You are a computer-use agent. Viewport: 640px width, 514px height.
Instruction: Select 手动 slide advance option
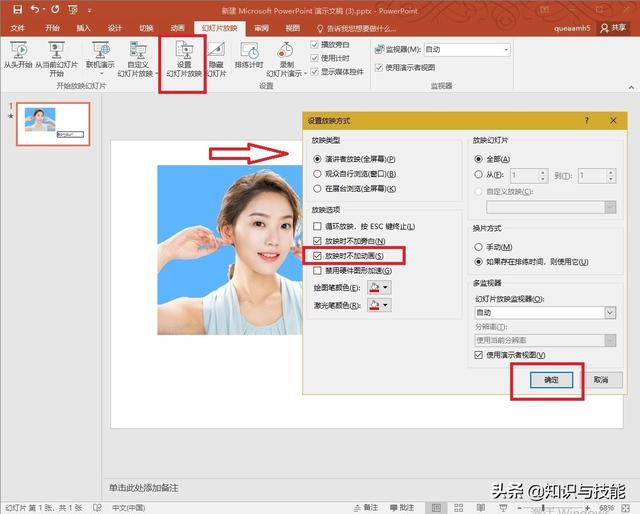480,247
